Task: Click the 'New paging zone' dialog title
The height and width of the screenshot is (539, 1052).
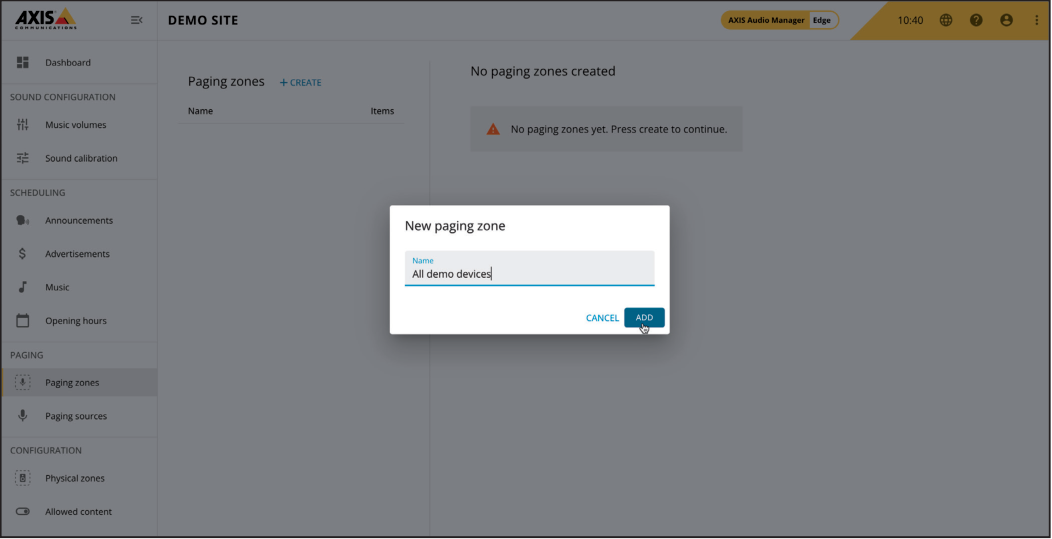Action: click(x=455, y=226)
